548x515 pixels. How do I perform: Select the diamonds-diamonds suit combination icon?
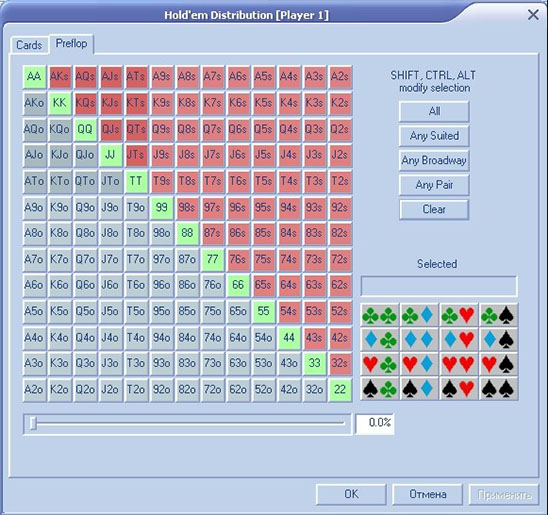(x=419, y=340)
